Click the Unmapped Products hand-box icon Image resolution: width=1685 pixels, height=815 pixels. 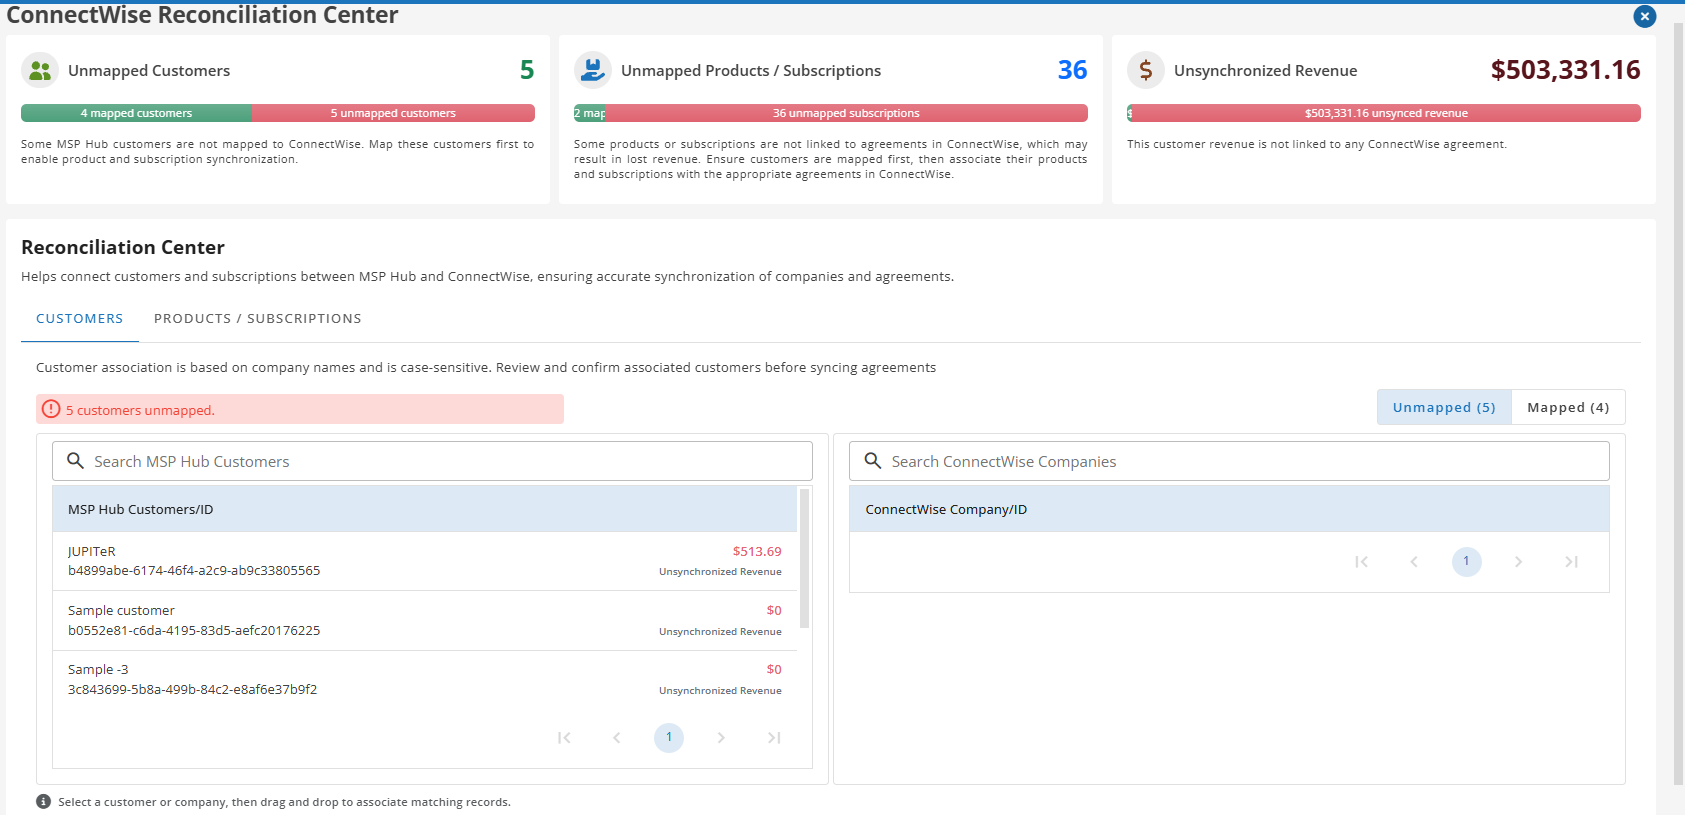coord(593,70)
